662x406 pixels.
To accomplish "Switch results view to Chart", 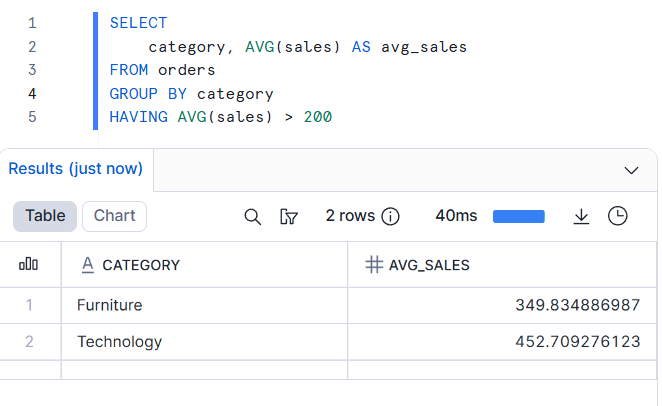I will [114, 216].
